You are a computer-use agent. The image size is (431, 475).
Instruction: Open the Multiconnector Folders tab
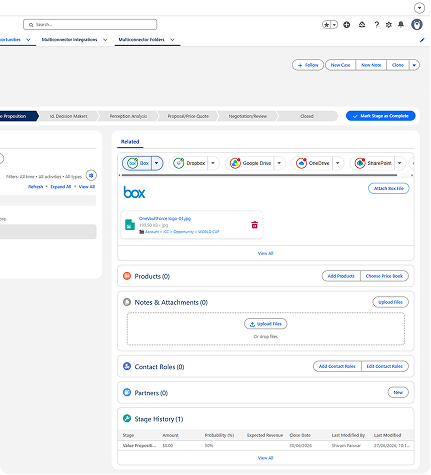point(142,40)
